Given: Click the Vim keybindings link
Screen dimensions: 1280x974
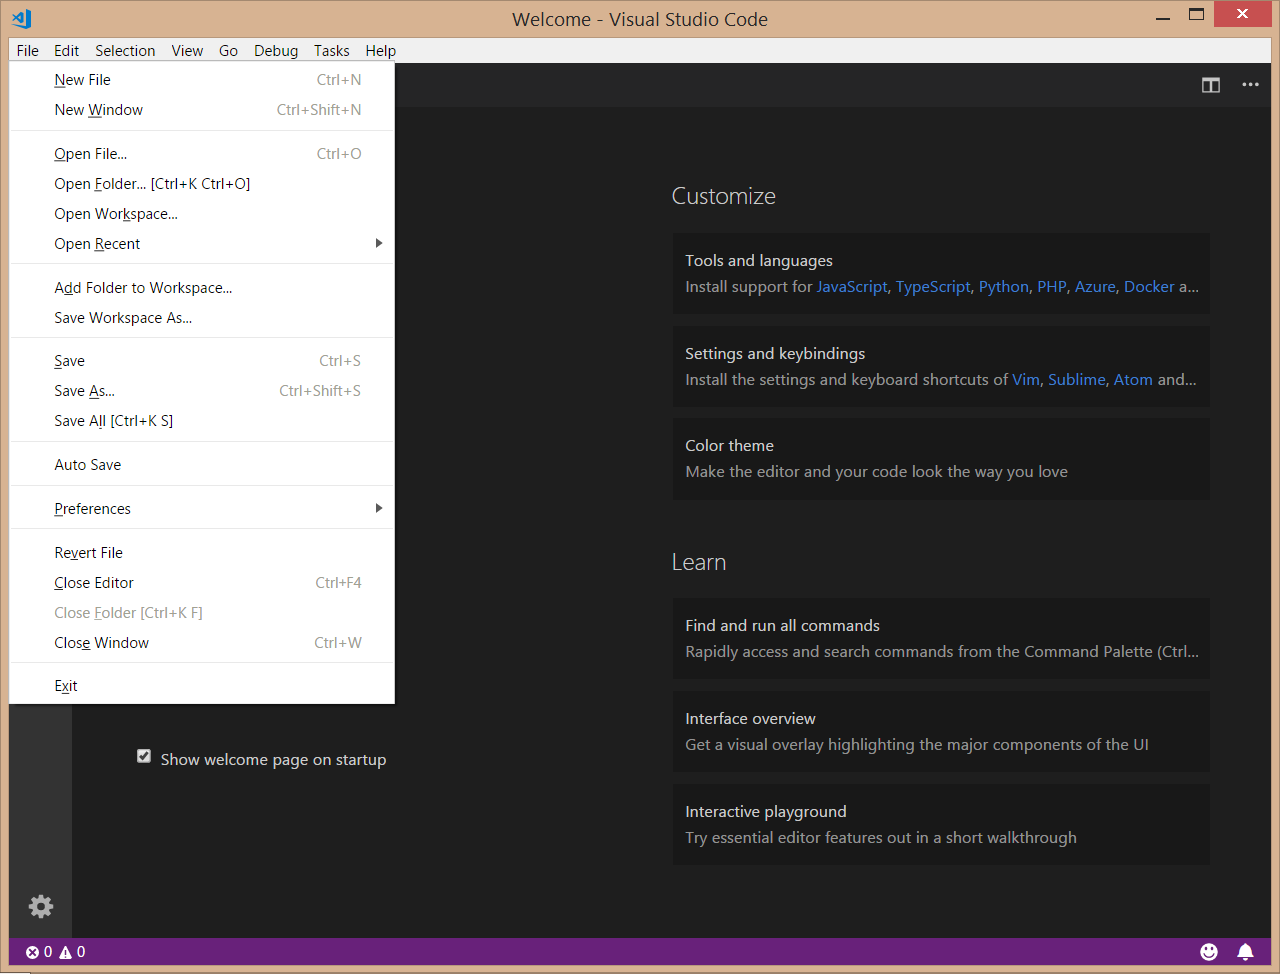Looking at the screenshot, I should [x=1026, y=380].
